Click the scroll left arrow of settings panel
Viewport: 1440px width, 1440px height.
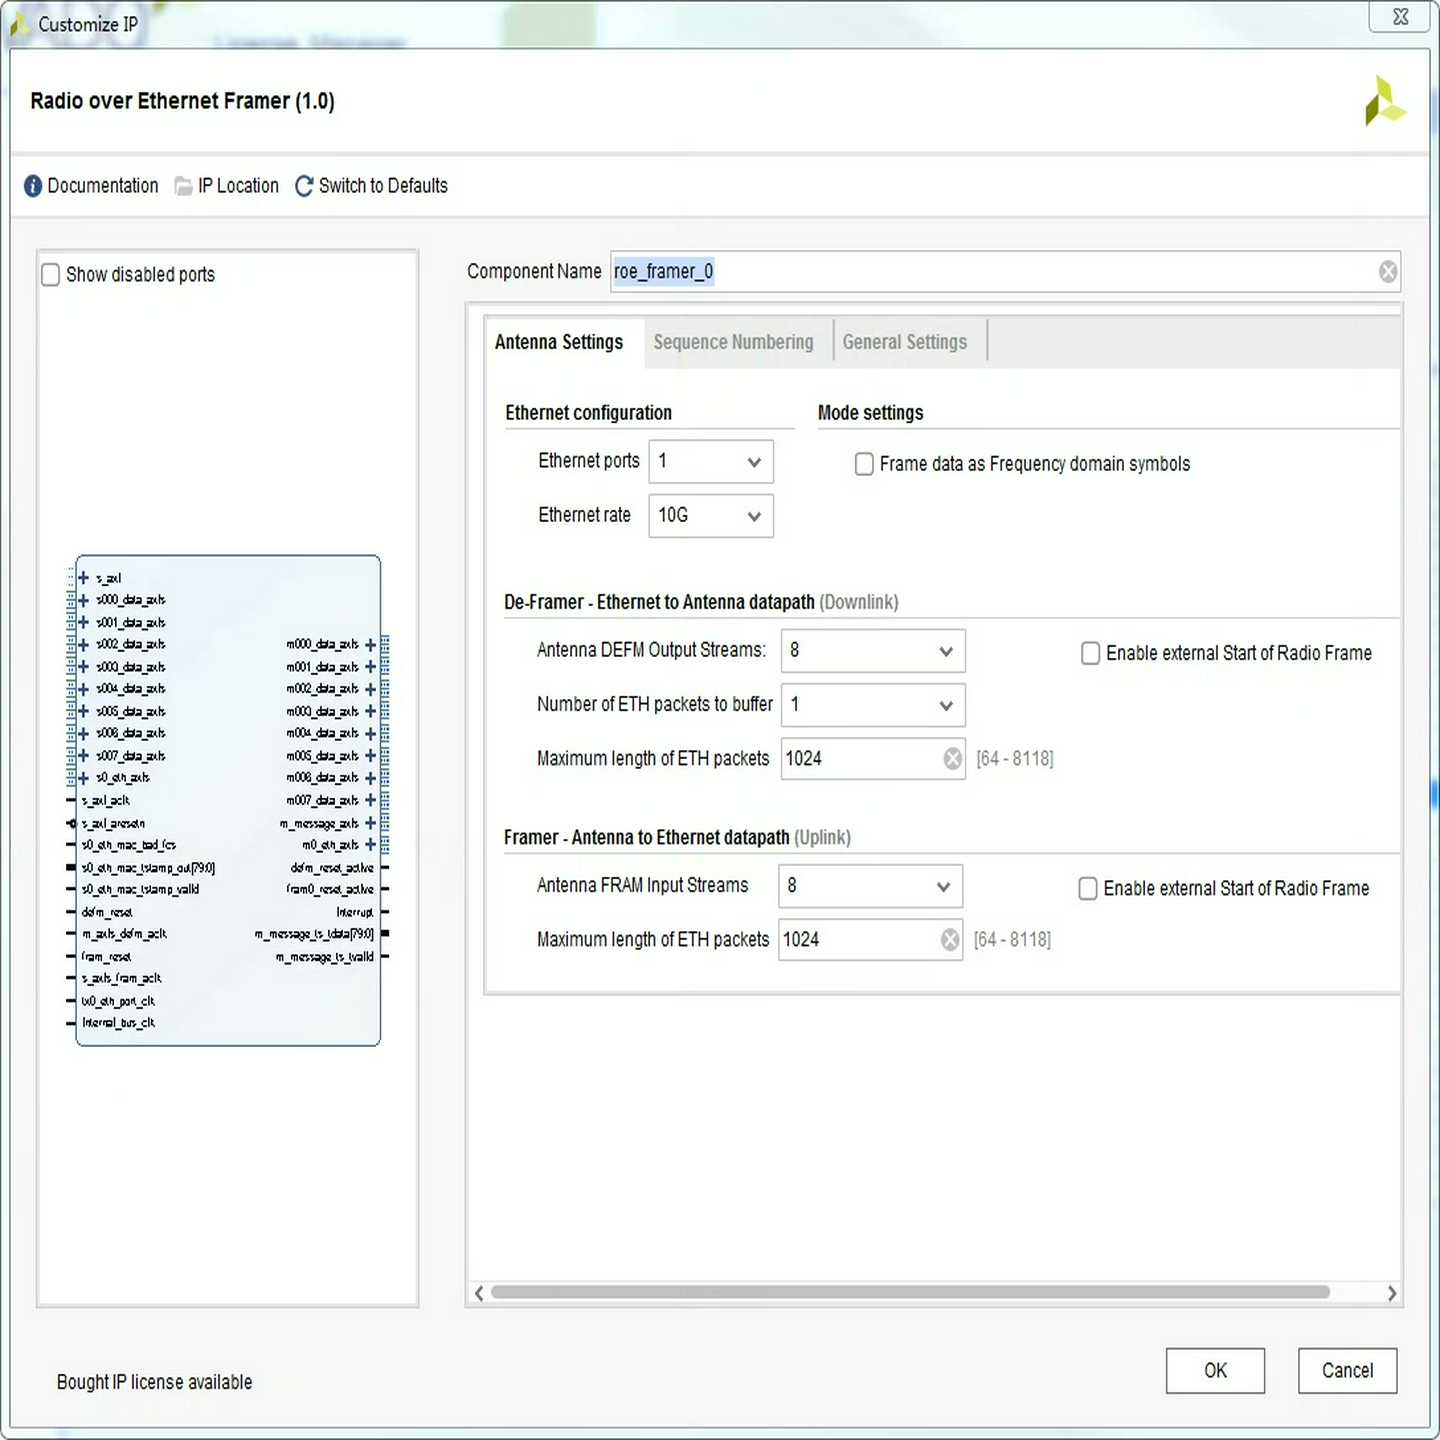coord(479,1293)
